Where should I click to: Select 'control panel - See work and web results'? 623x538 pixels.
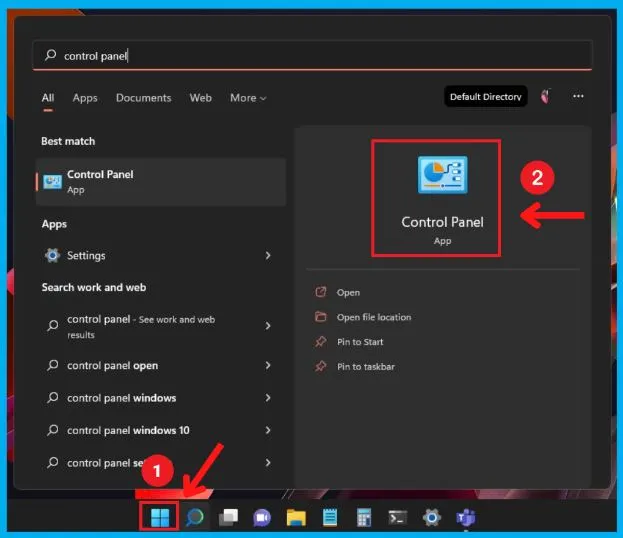[159, 327]
